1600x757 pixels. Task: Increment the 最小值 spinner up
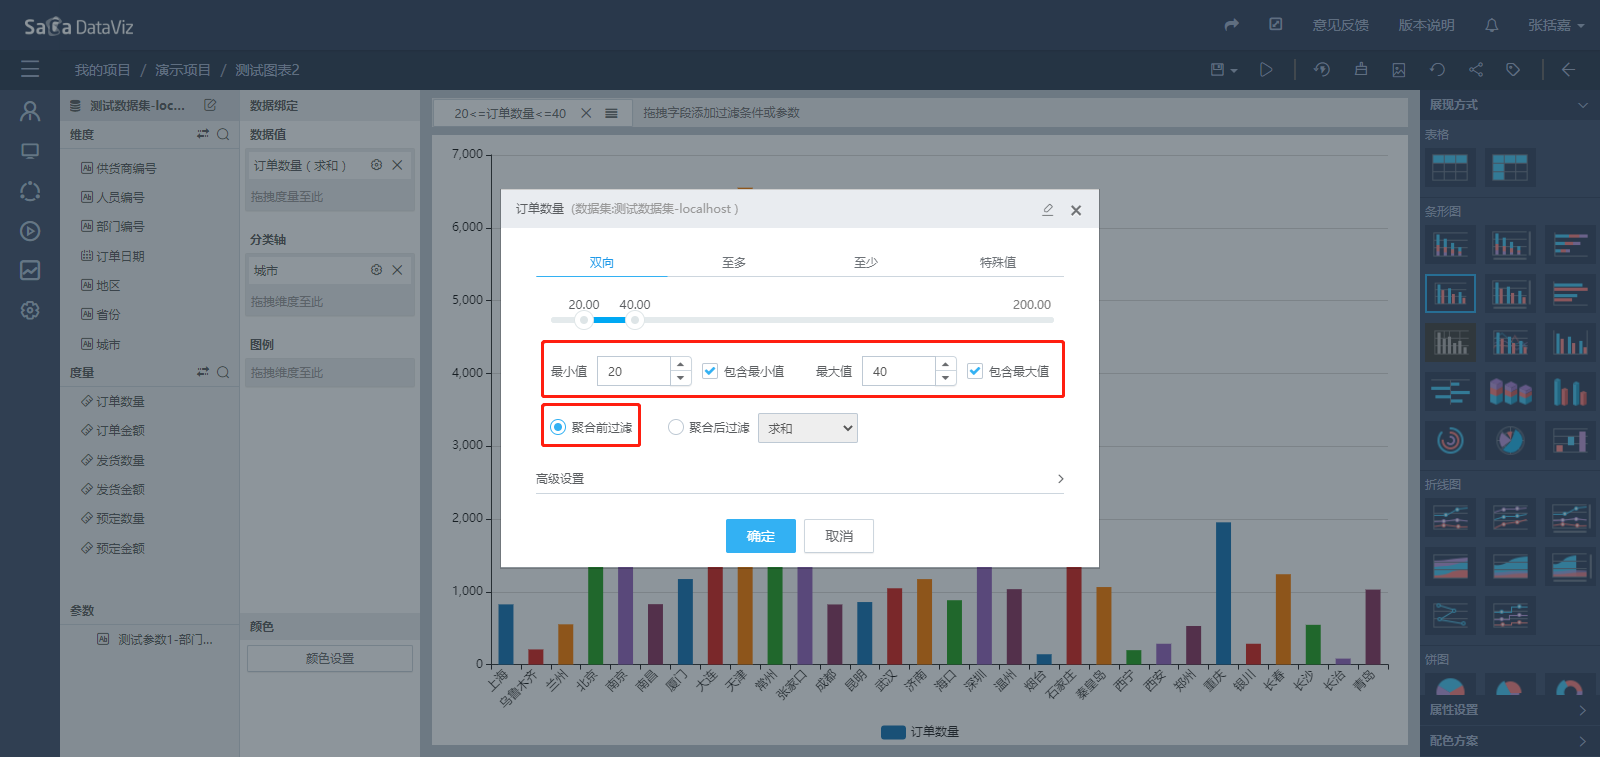click(681, 364)
